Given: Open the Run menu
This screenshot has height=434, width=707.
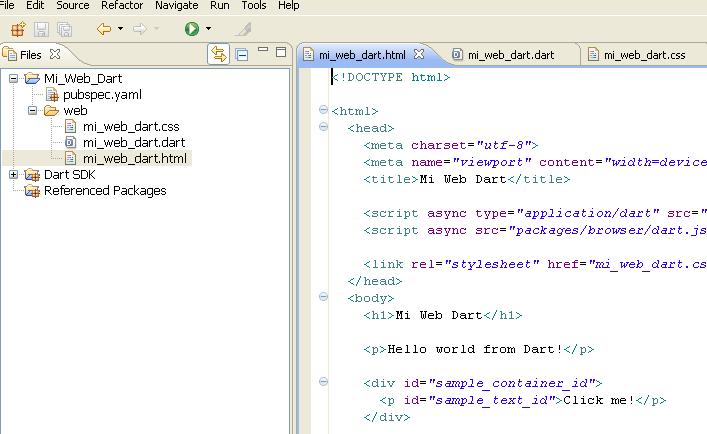Looking at the screenshot, I should [220, 5].
